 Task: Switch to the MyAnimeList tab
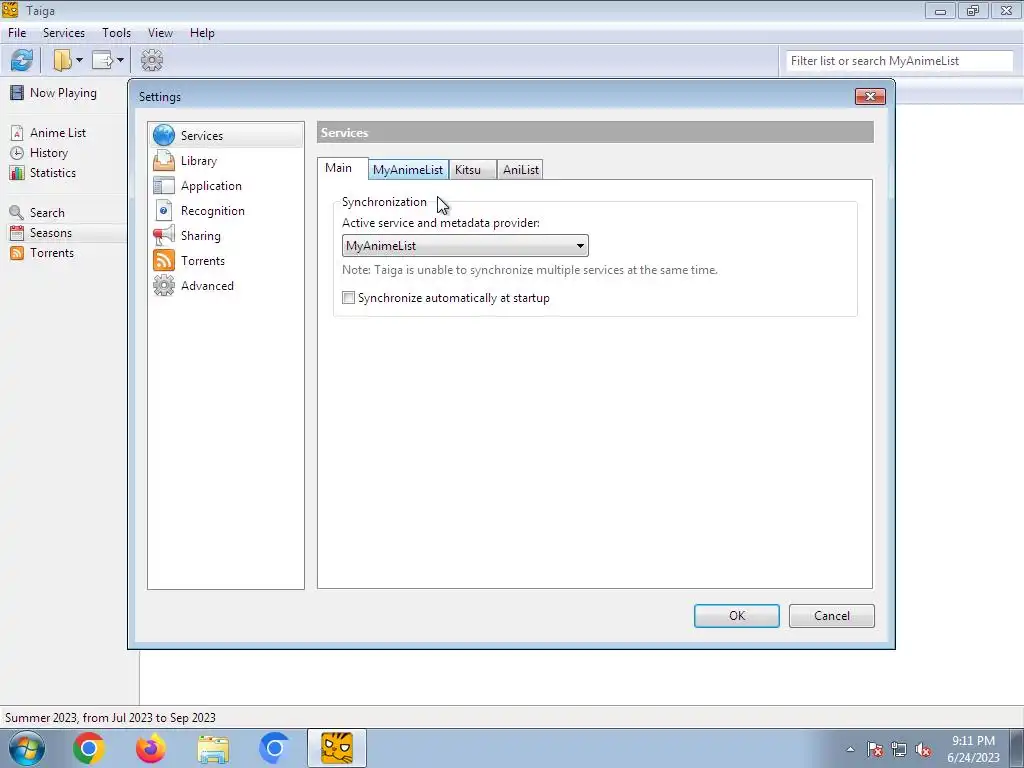point(408,170)
